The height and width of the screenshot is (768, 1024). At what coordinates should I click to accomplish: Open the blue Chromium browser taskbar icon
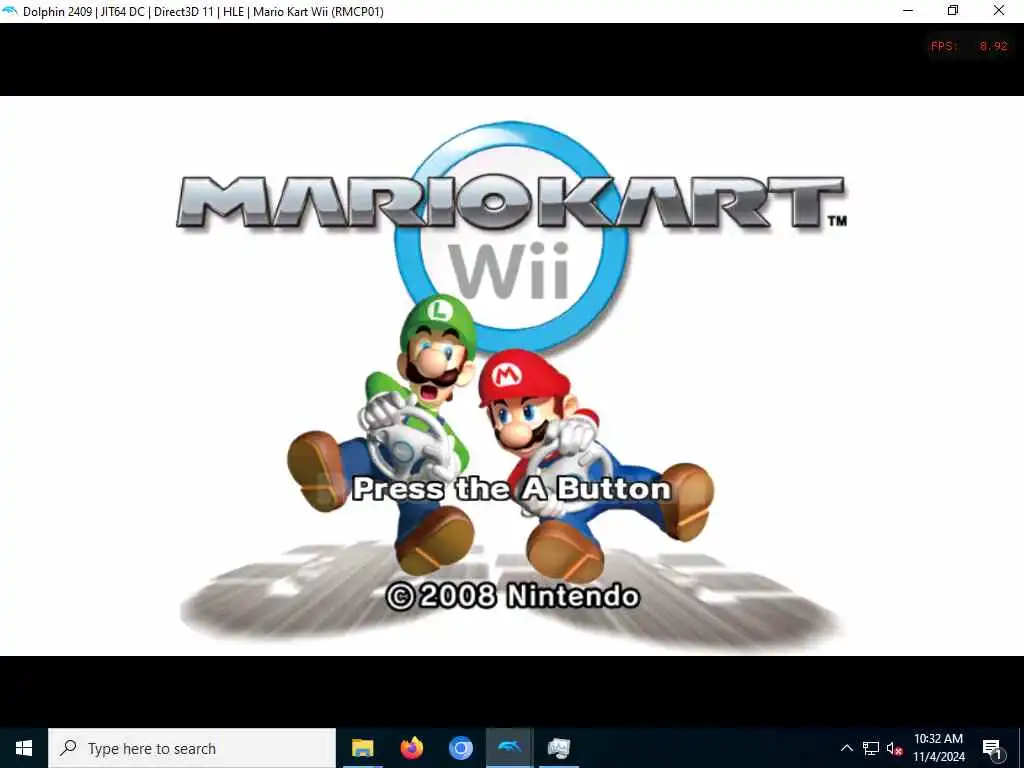[x=460, y=748]
